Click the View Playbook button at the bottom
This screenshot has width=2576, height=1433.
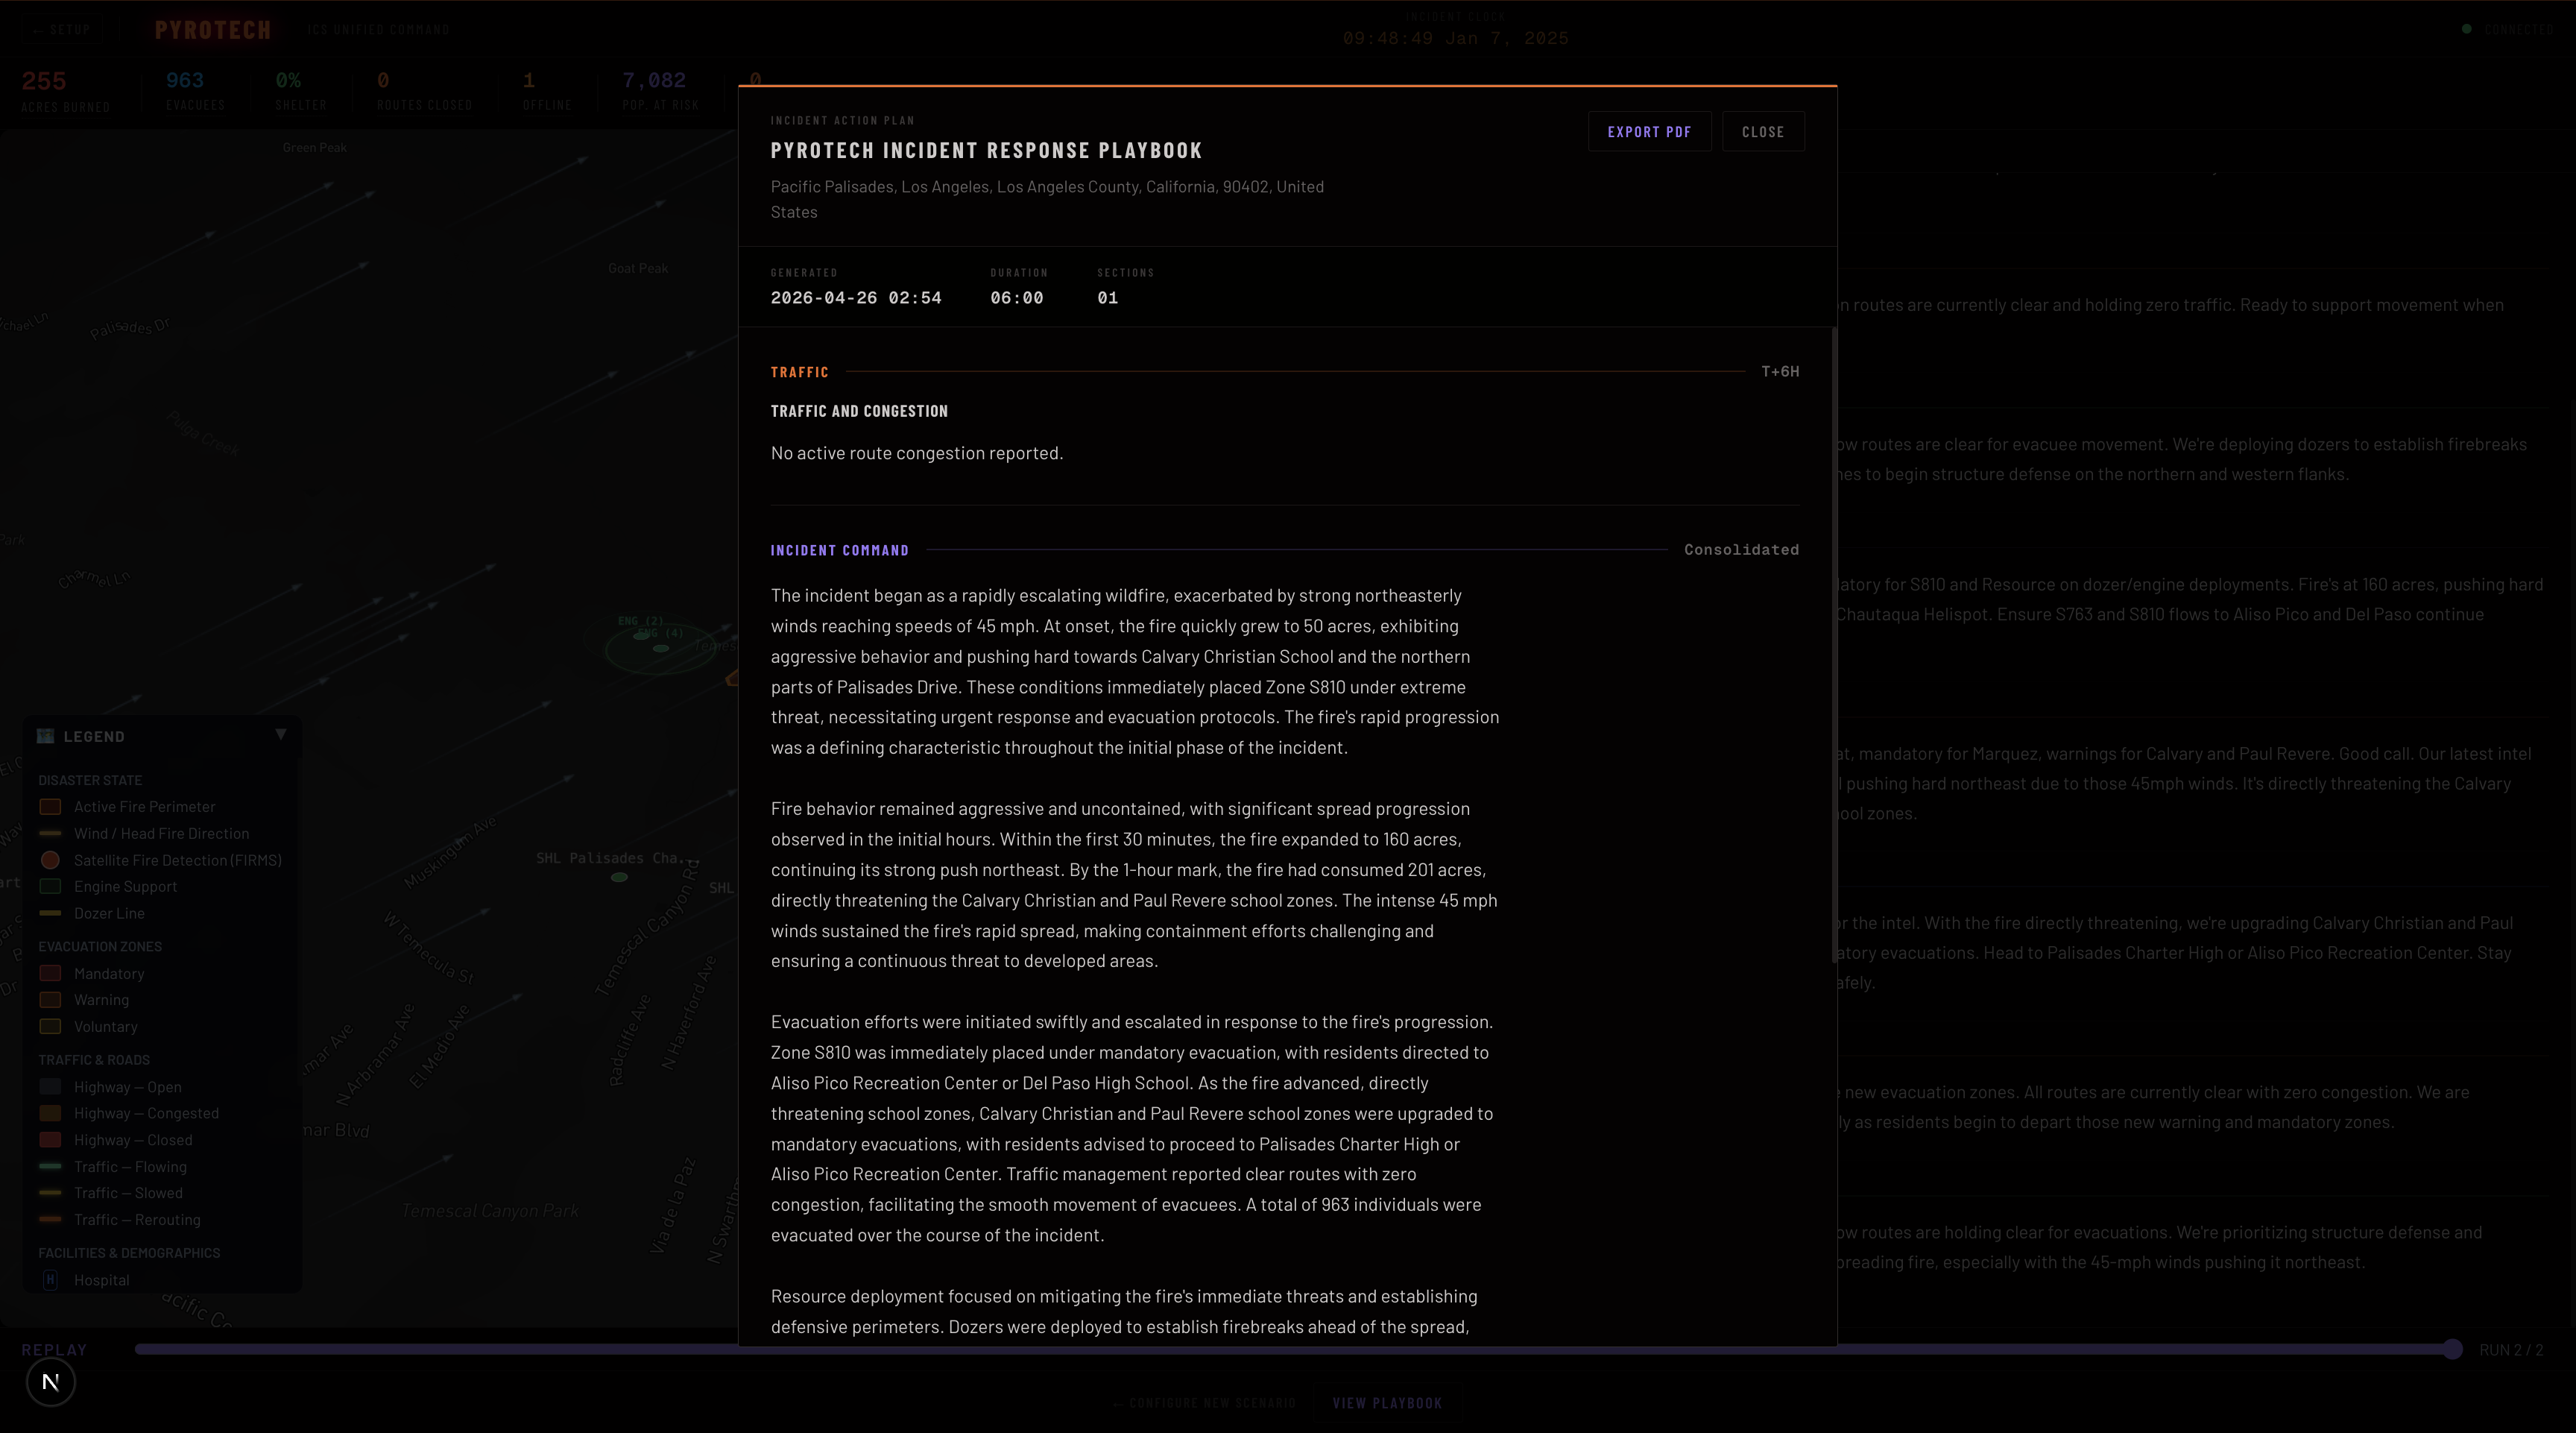(1387, 1403)
